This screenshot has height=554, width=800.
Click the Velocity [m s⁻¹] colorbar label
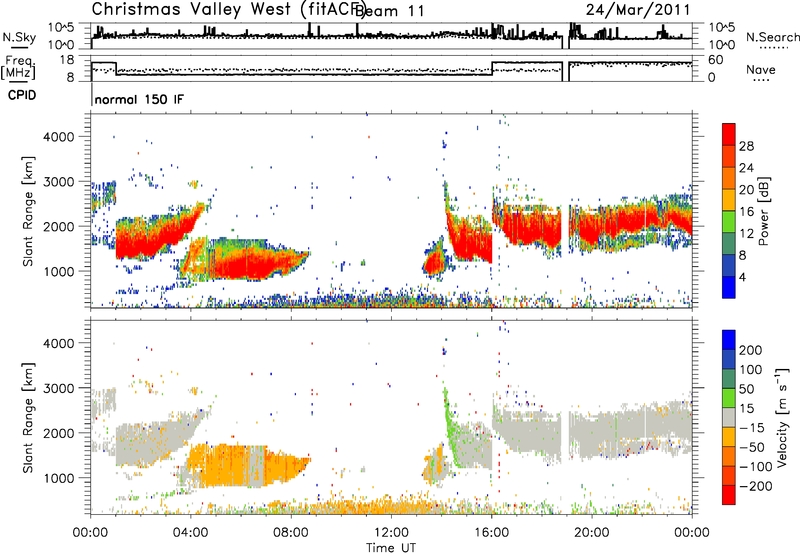tap(781, 417)
